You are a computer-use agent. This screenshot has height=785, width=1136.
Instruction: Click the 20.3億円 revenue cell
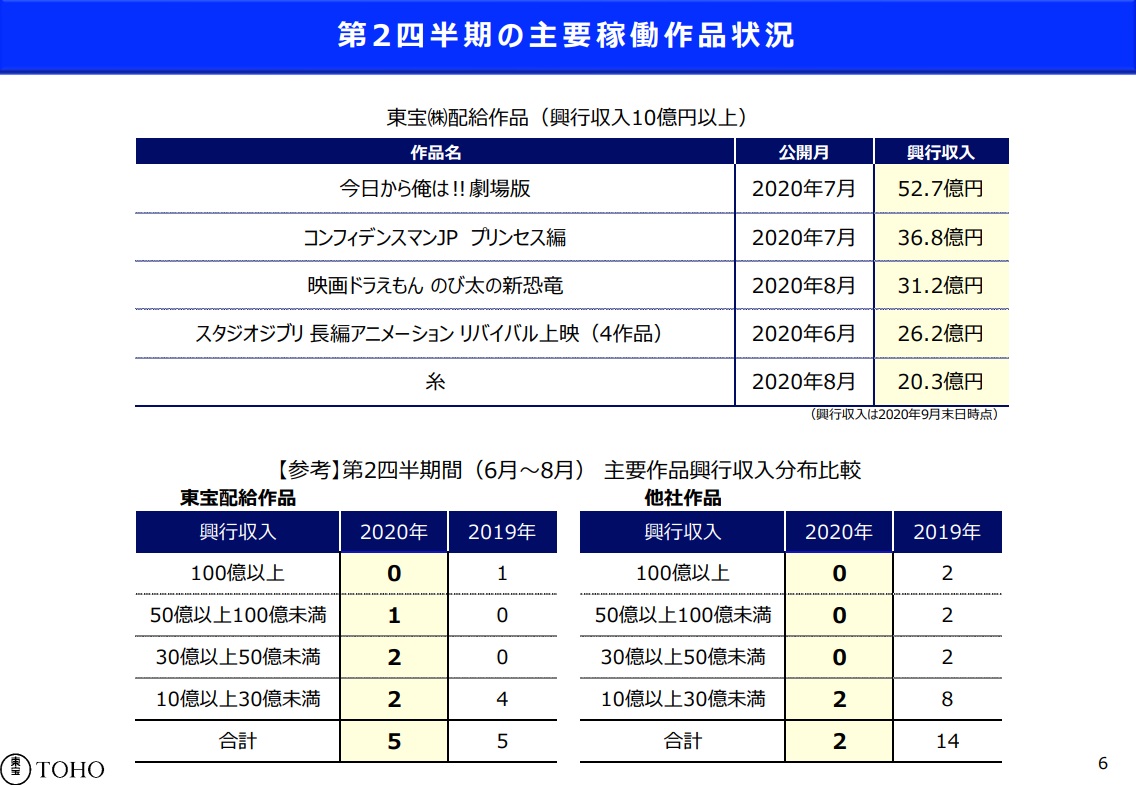tap(940, 382)
